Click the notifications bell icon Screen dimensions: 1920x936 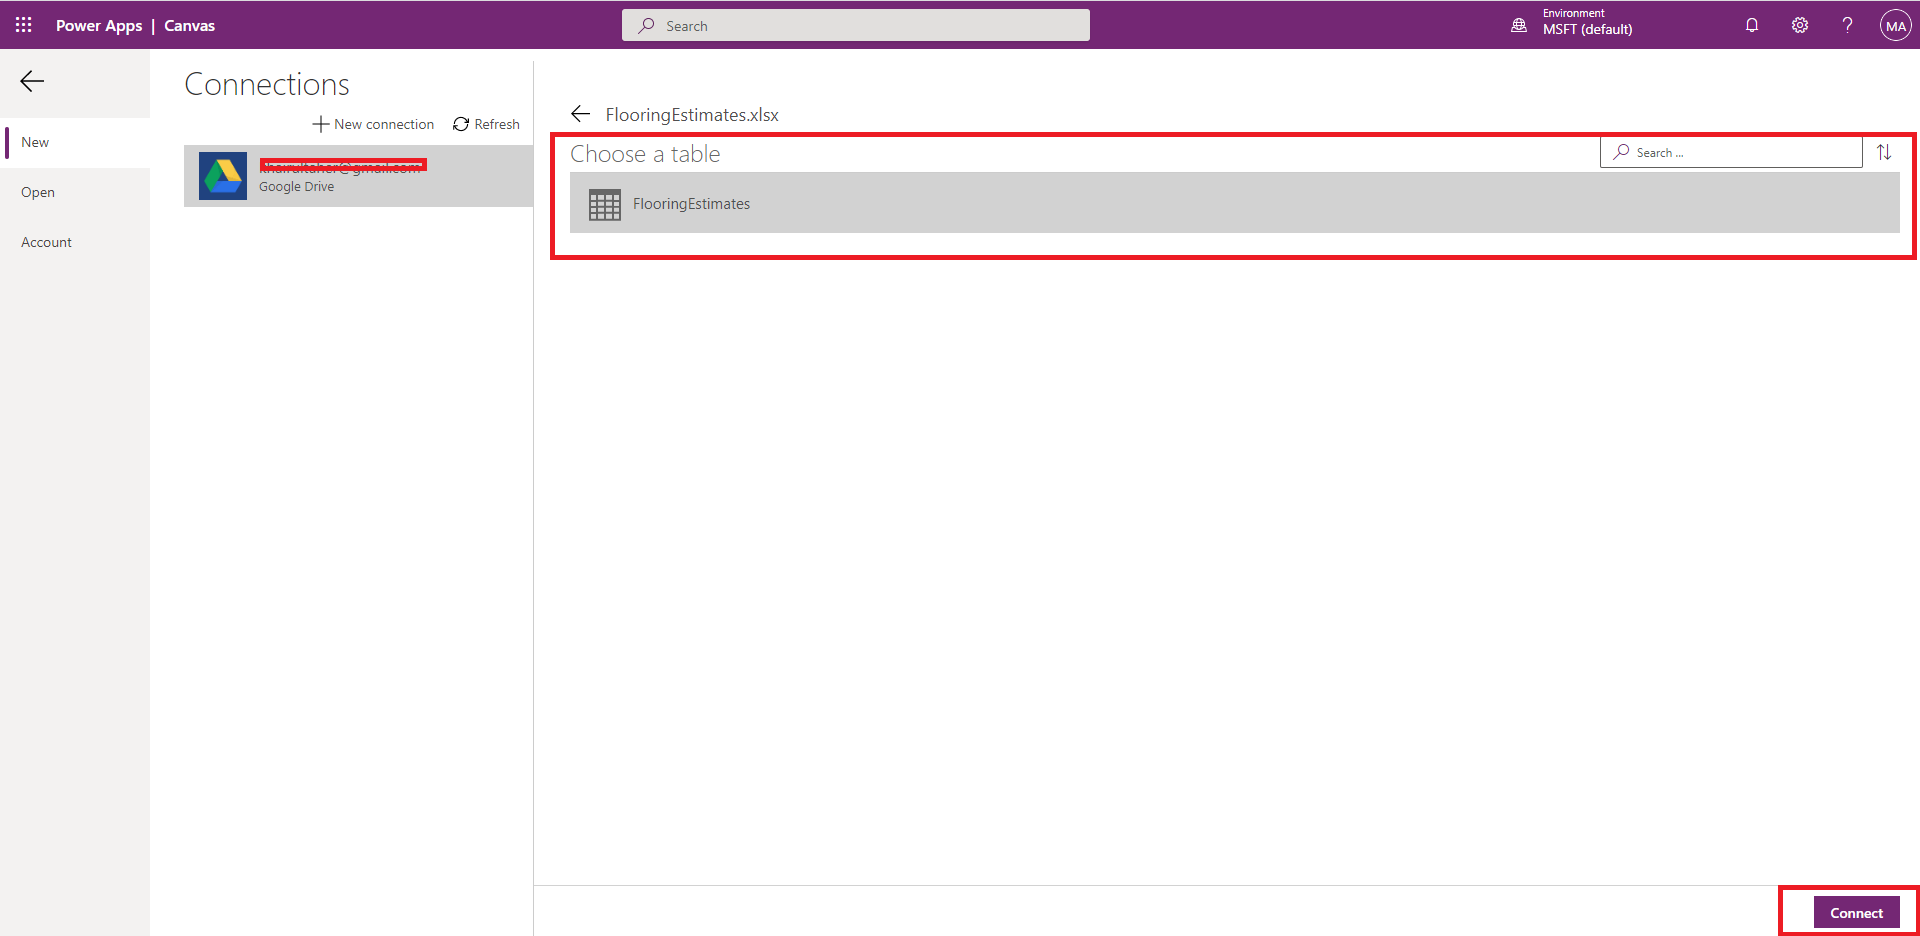[1752, 25]
